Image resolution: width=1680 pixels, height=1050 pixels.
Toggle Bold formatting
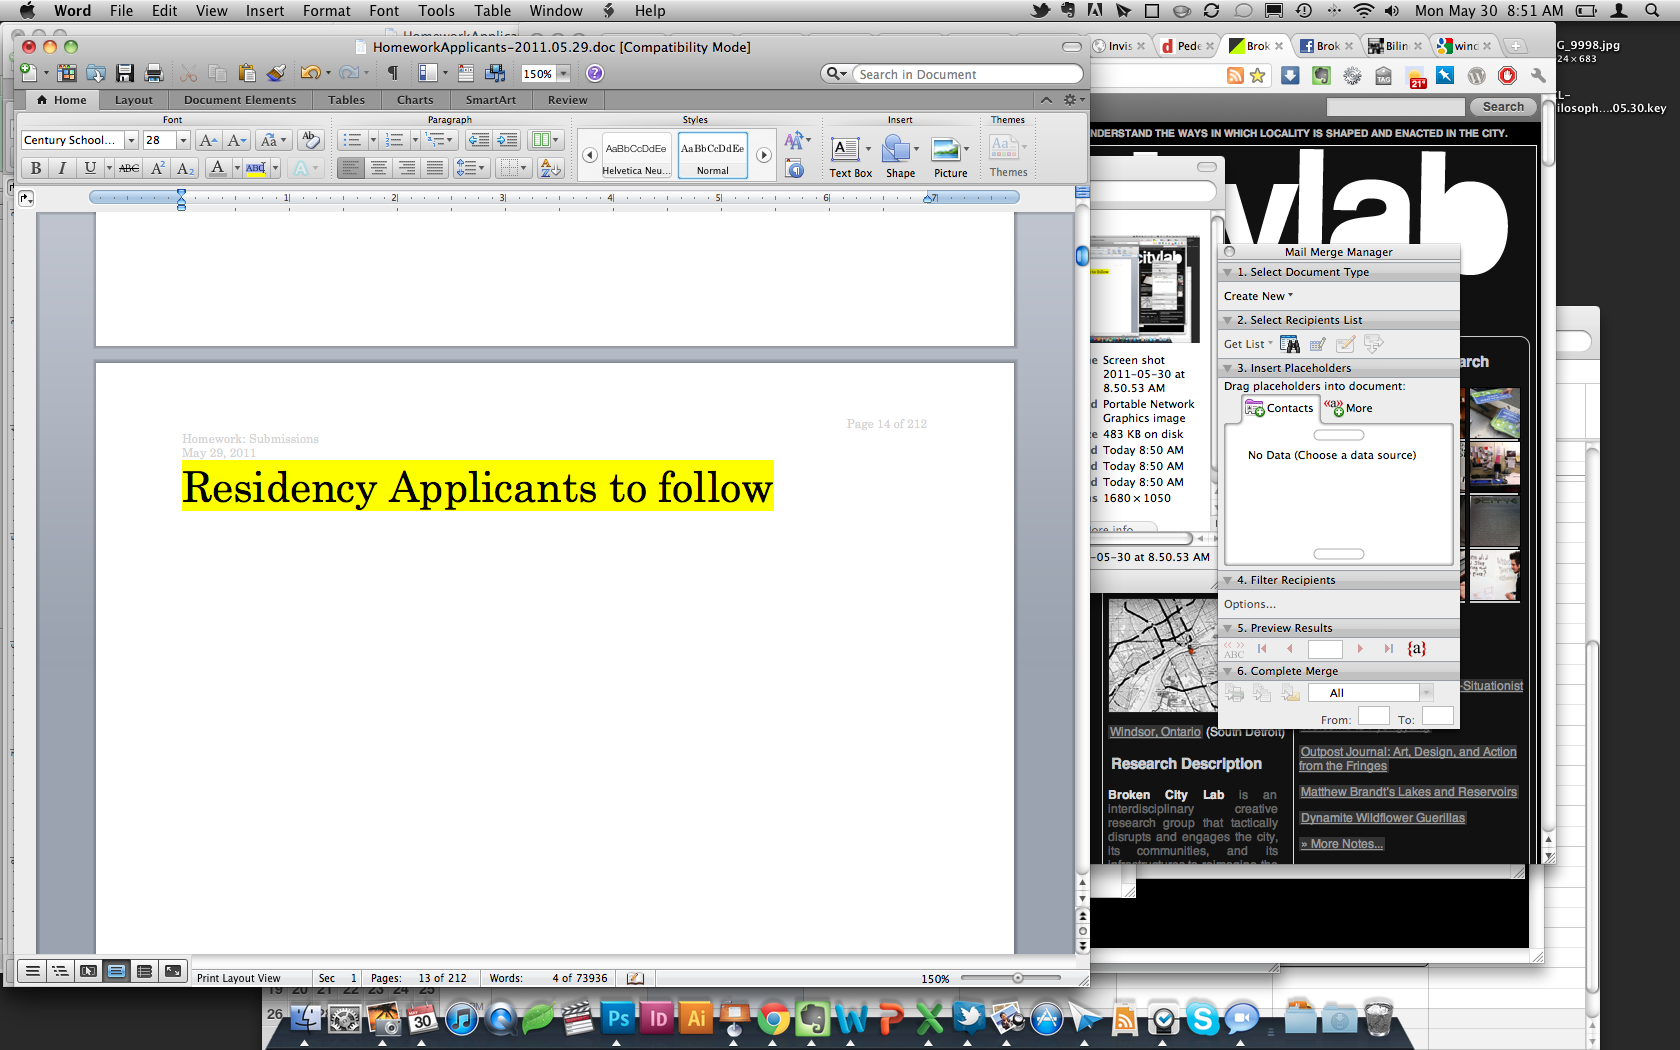(36, 168)
